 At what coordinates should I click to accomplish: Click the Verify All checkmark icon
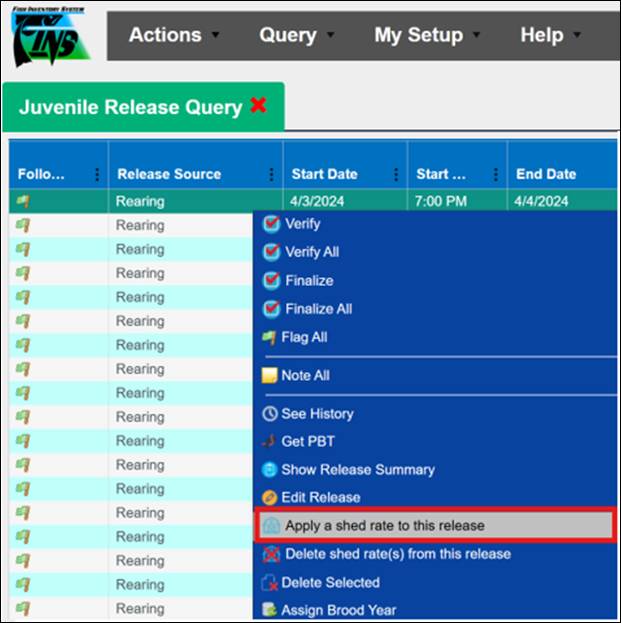[x=271, y=252]
